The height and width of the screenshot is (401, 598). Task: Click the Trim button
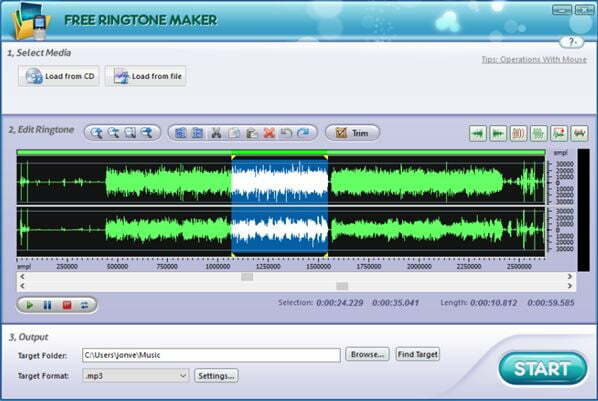point(353,133)
